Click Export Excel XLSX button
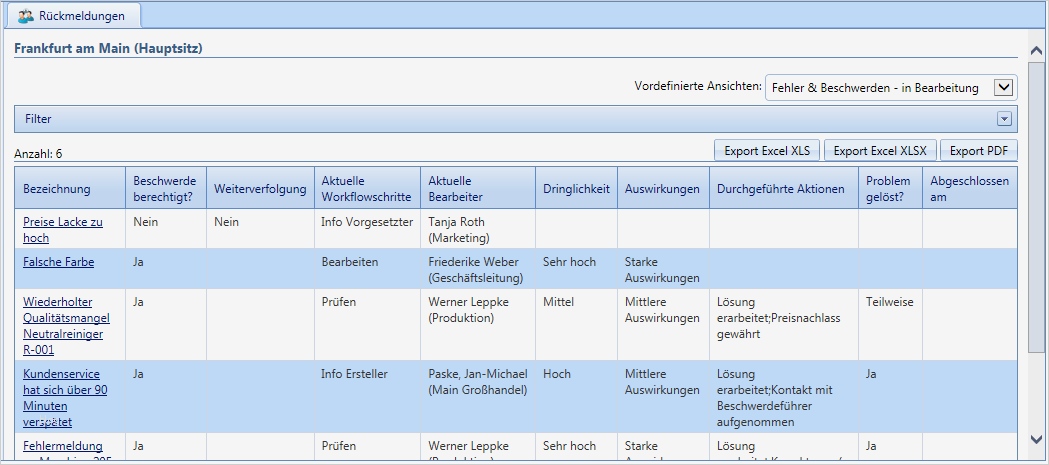The image size is (1049, 465). (x=880, y=151)
